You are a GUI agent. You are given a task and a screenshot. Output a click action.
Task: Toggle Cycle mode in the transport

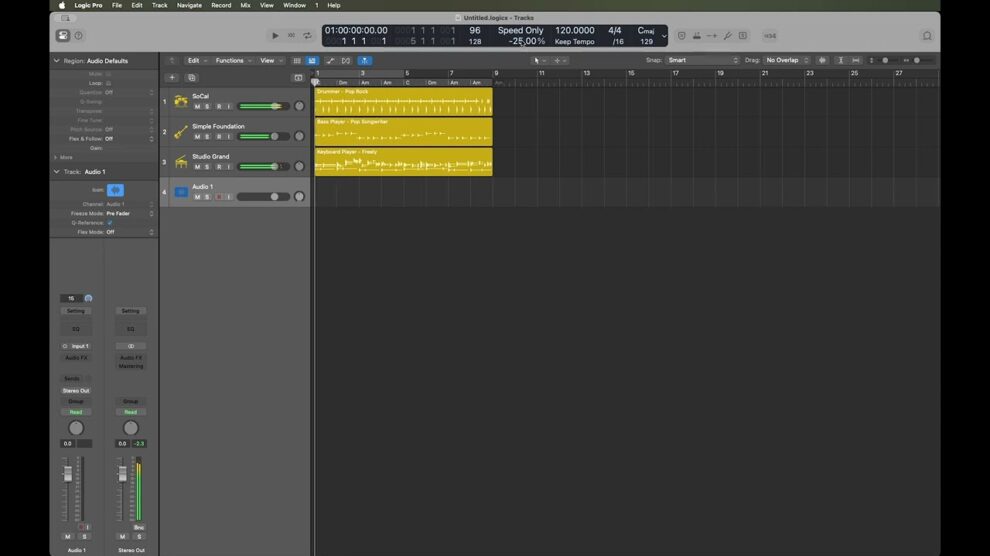(x=307, y=35)
